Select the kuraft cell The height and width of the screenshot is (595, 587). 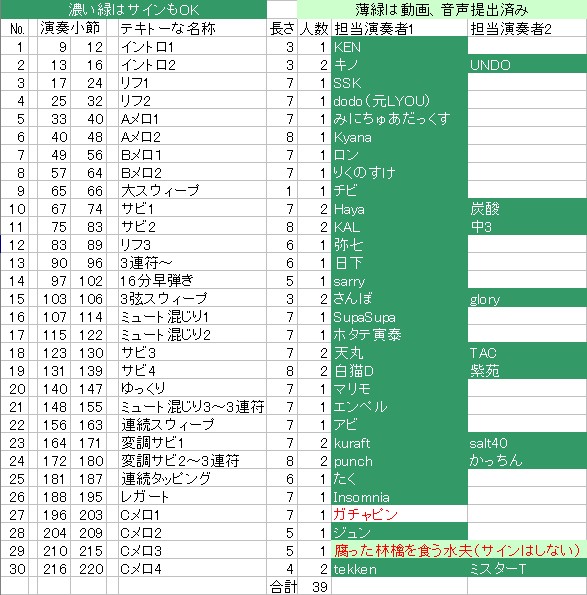[399, 442]
